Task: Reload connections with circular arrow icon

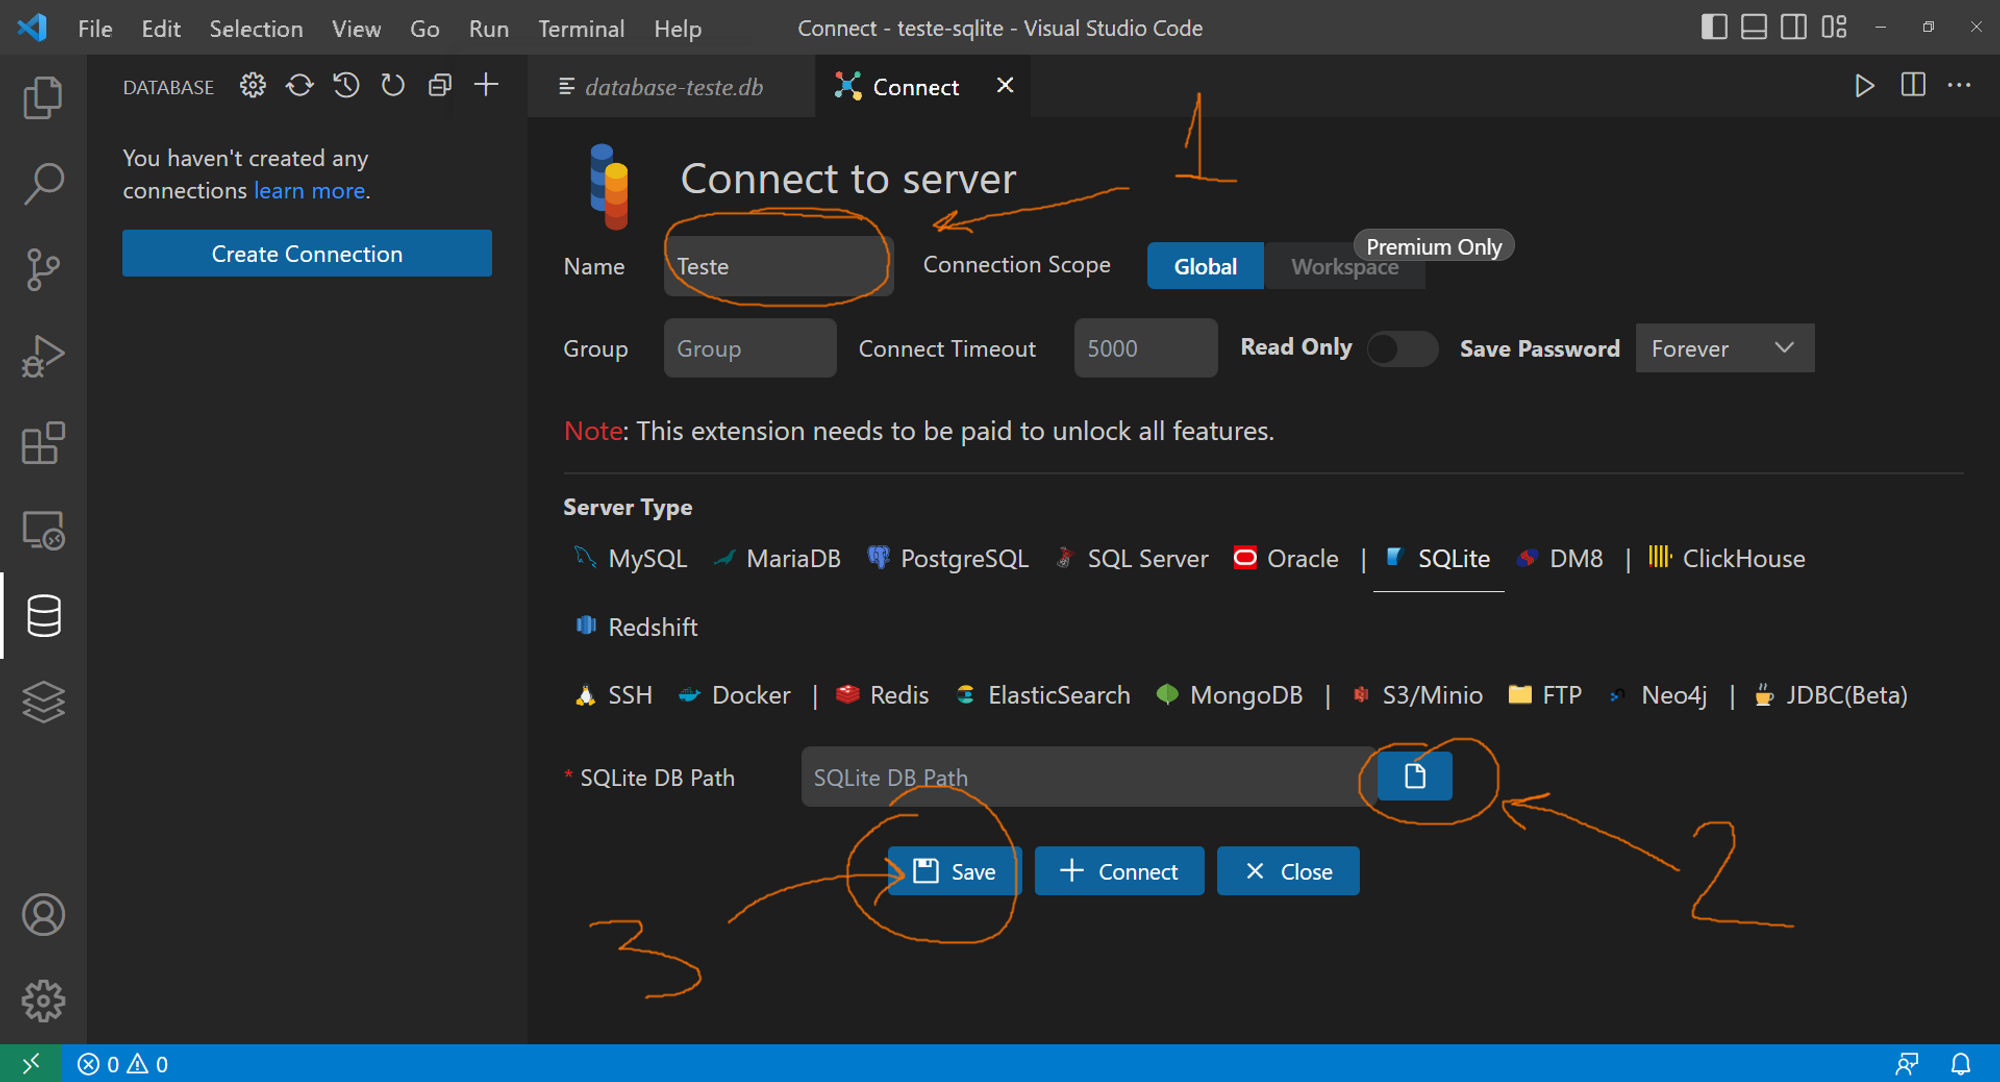Action: point(393,86)
